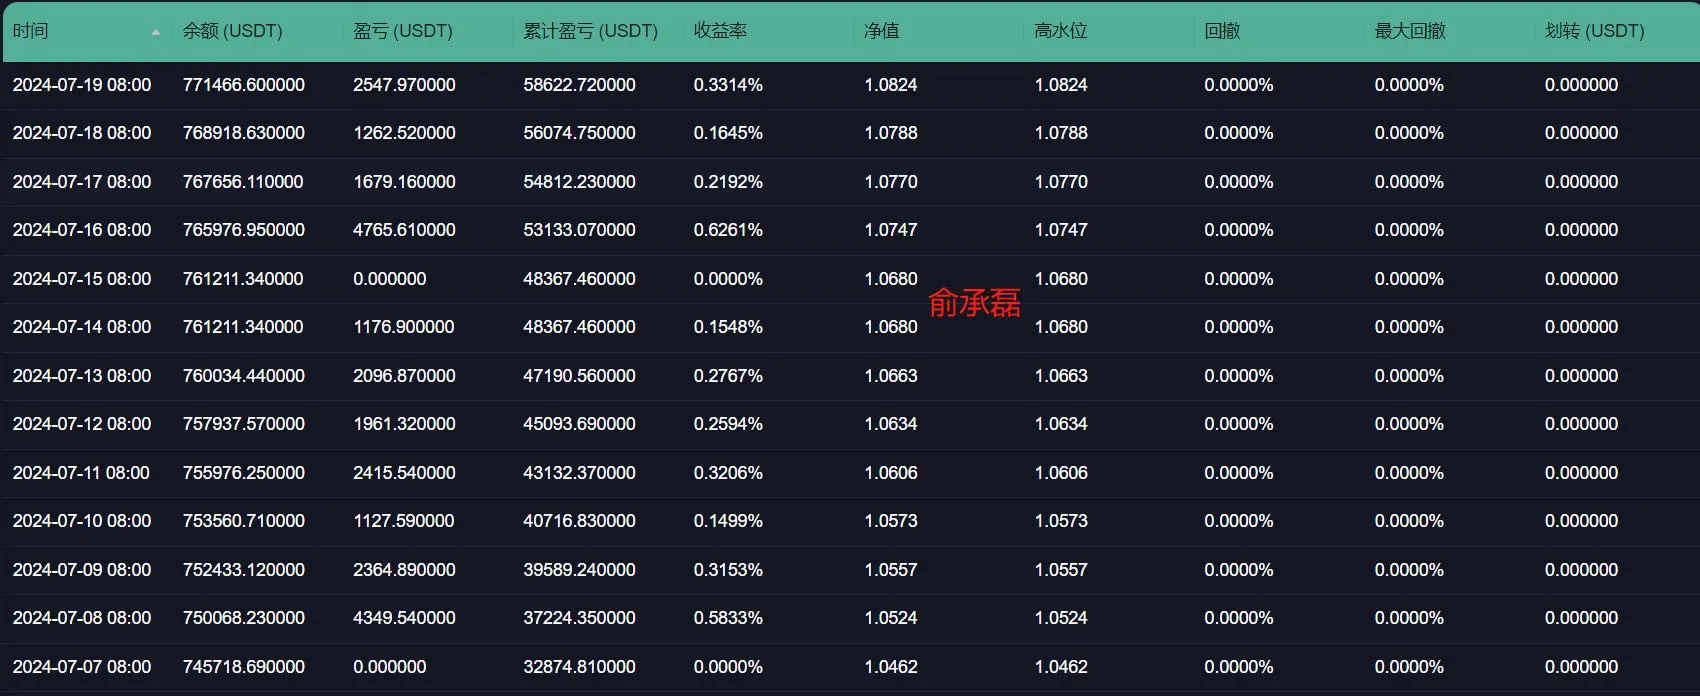The image size is (1700, 696).
Task: Click profit value 1961.320000
Action: [404, 424]
